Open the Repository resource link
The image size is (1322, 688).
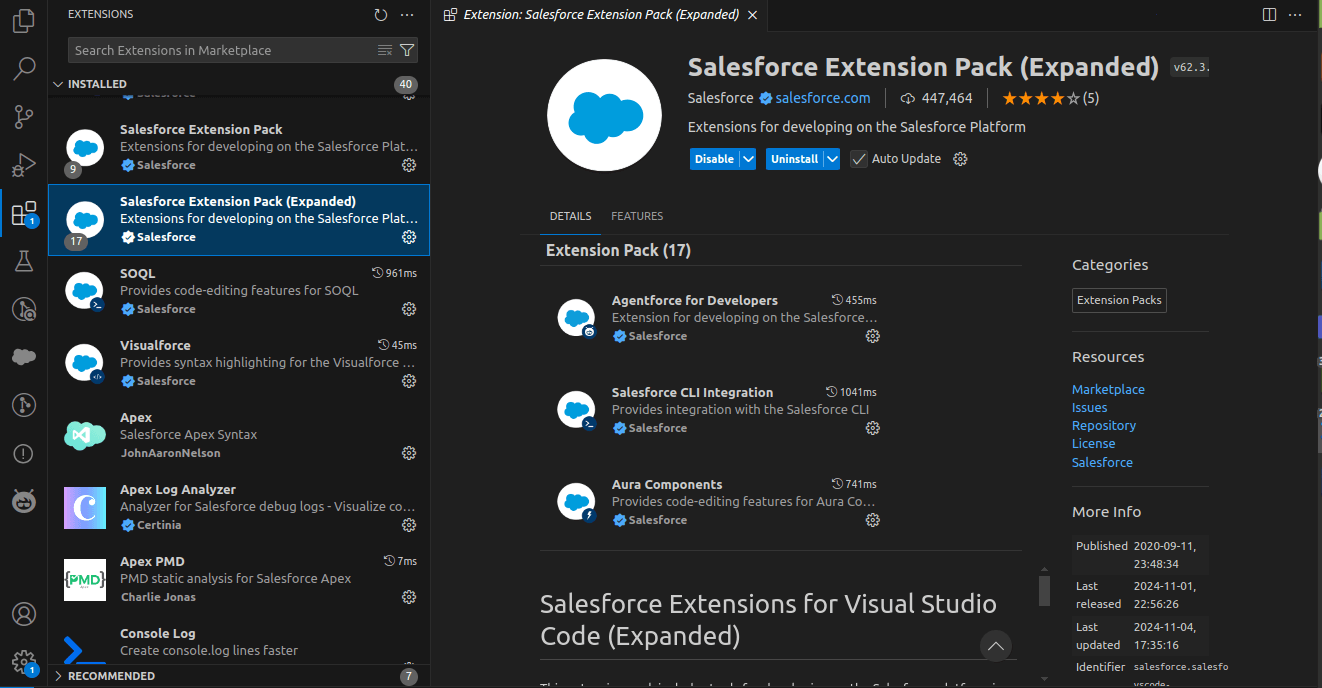1103,425
